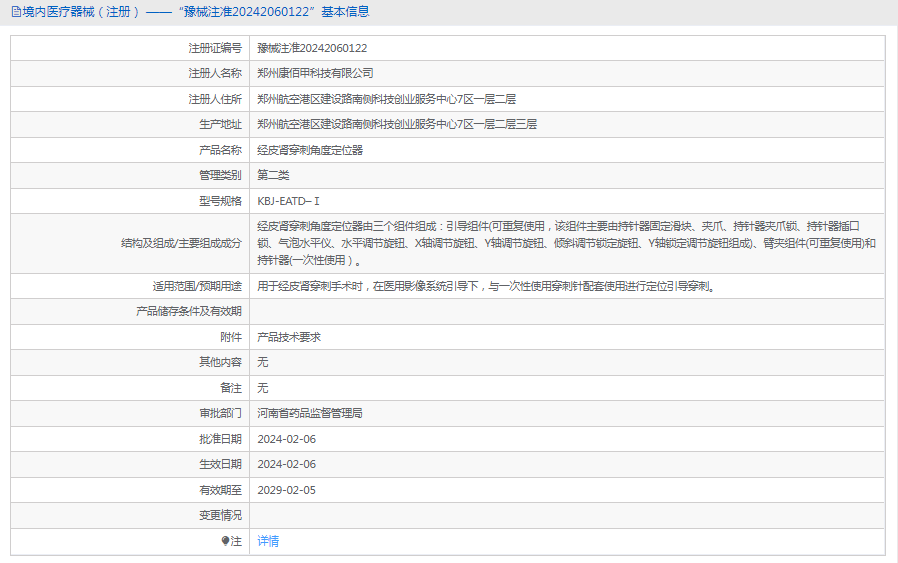The height and width of the screenshot is (563, 898).
Task: Select the page title 境内医疗器械(注册) 基本信息
Action: coord(196,11)
